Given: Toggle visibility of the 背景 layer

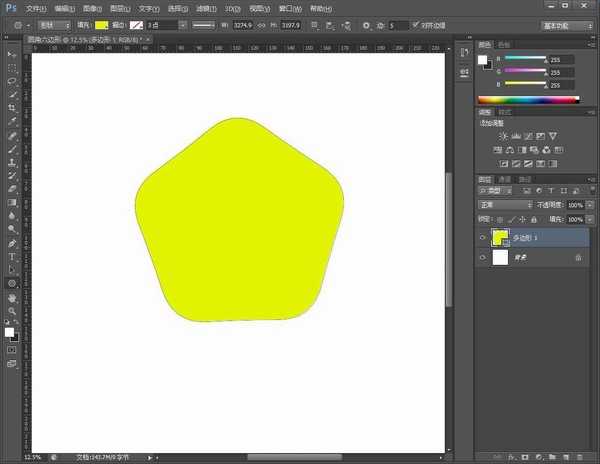Looking at the screenshot, I should (483, 258).
